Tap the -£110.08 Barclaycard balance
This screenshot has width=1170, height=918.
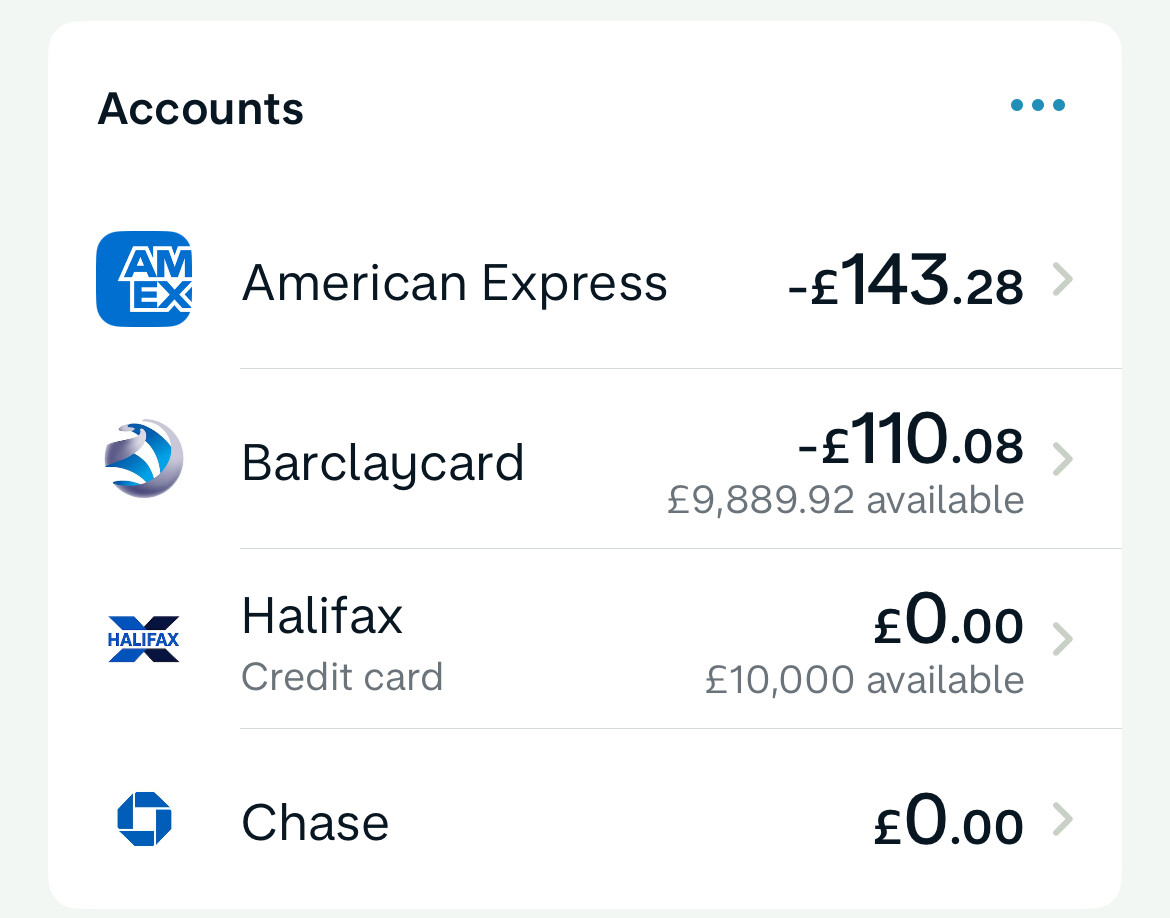(x=911, y=444)
